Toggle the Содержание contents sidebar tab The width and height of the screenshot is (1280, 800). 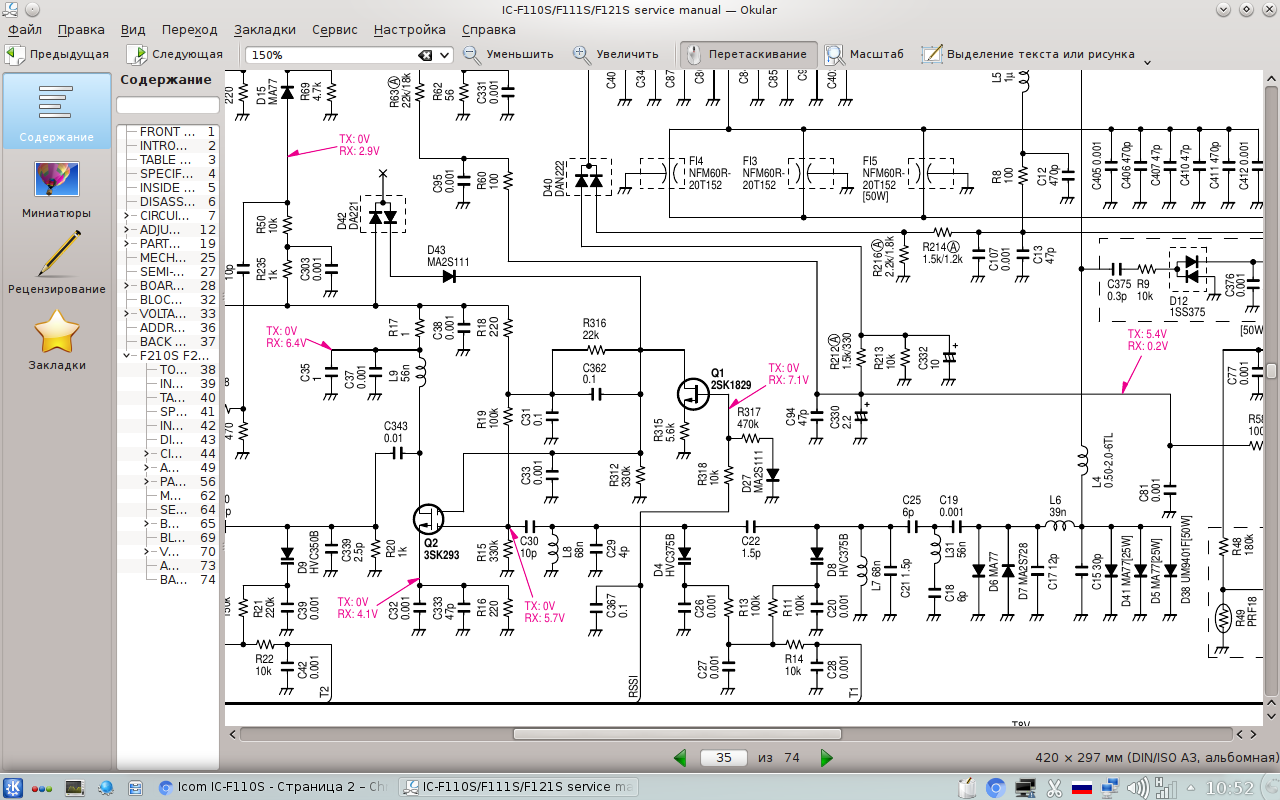tap(56, 111)
